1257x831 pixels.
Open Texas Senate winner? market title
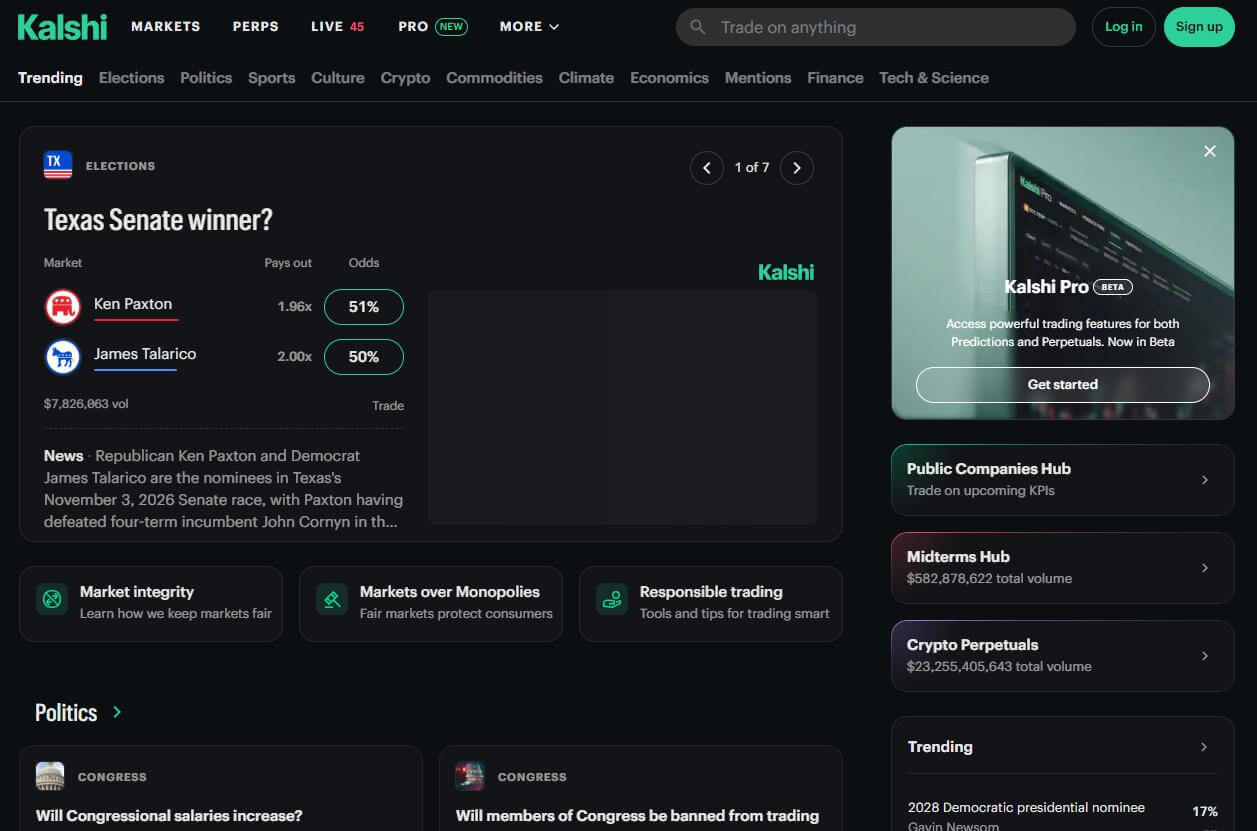click(158, 220)
